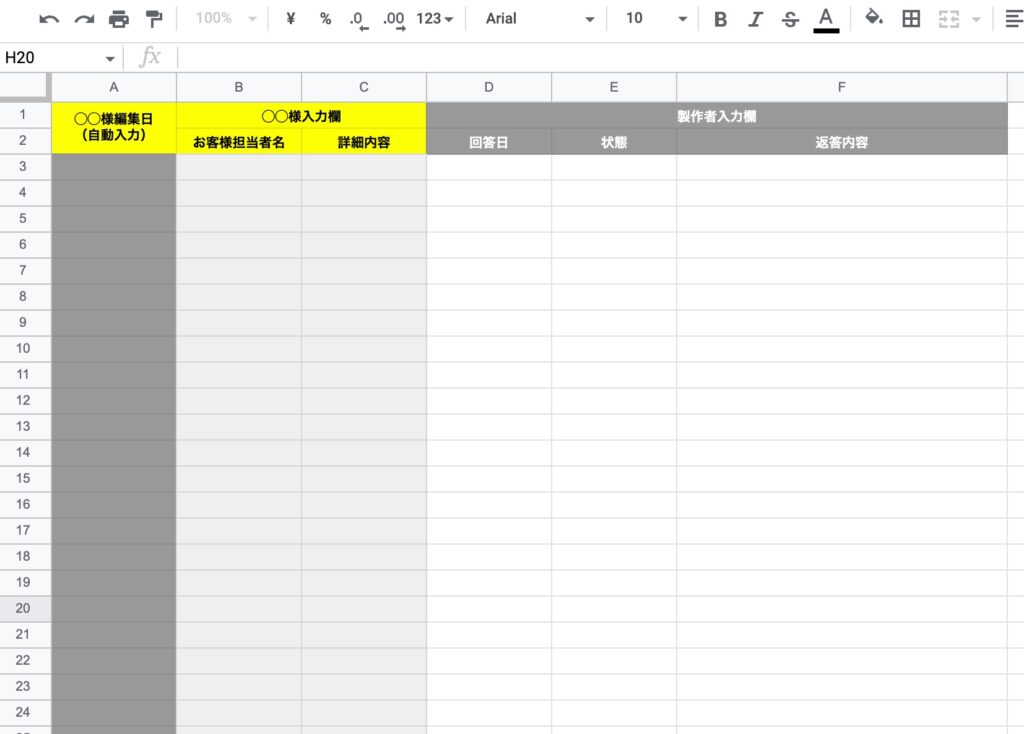The width and height of the screenshot is (1024, 734).
Task: Click inside the fx formula bar
Action: (x=600, y=57)
